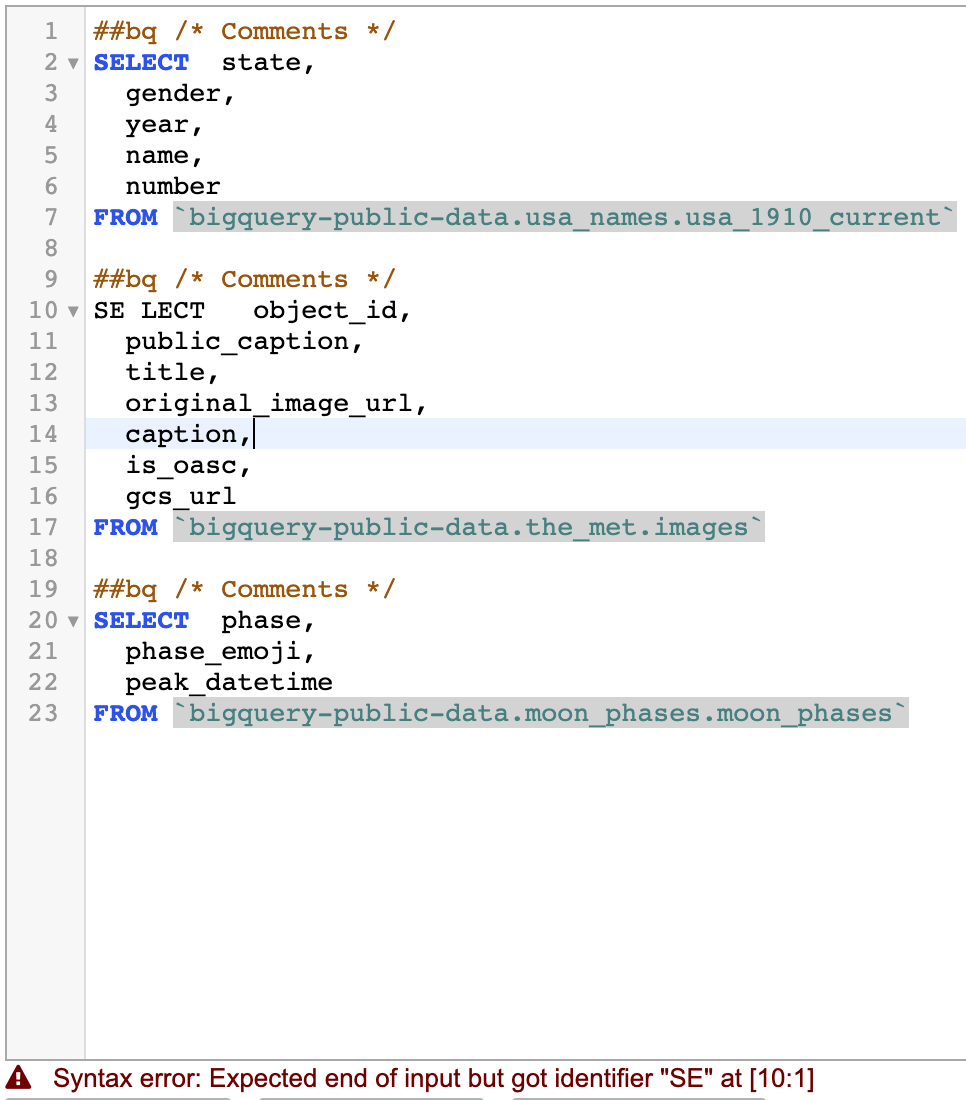The image size is (966, 1100).
Task: Click 'peak_datetime' column text
Action: pyautogui.click(x=229, y=682)
